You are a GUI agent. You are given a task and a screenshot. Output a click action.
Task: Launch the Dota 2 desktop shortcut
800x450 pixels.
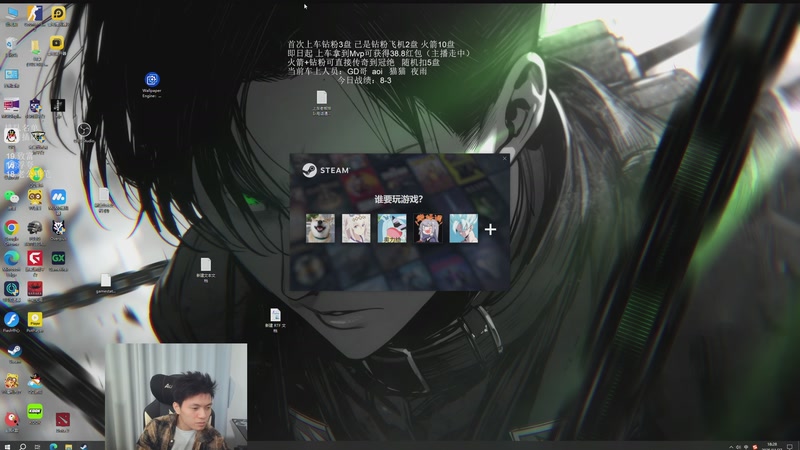(62, 422)
